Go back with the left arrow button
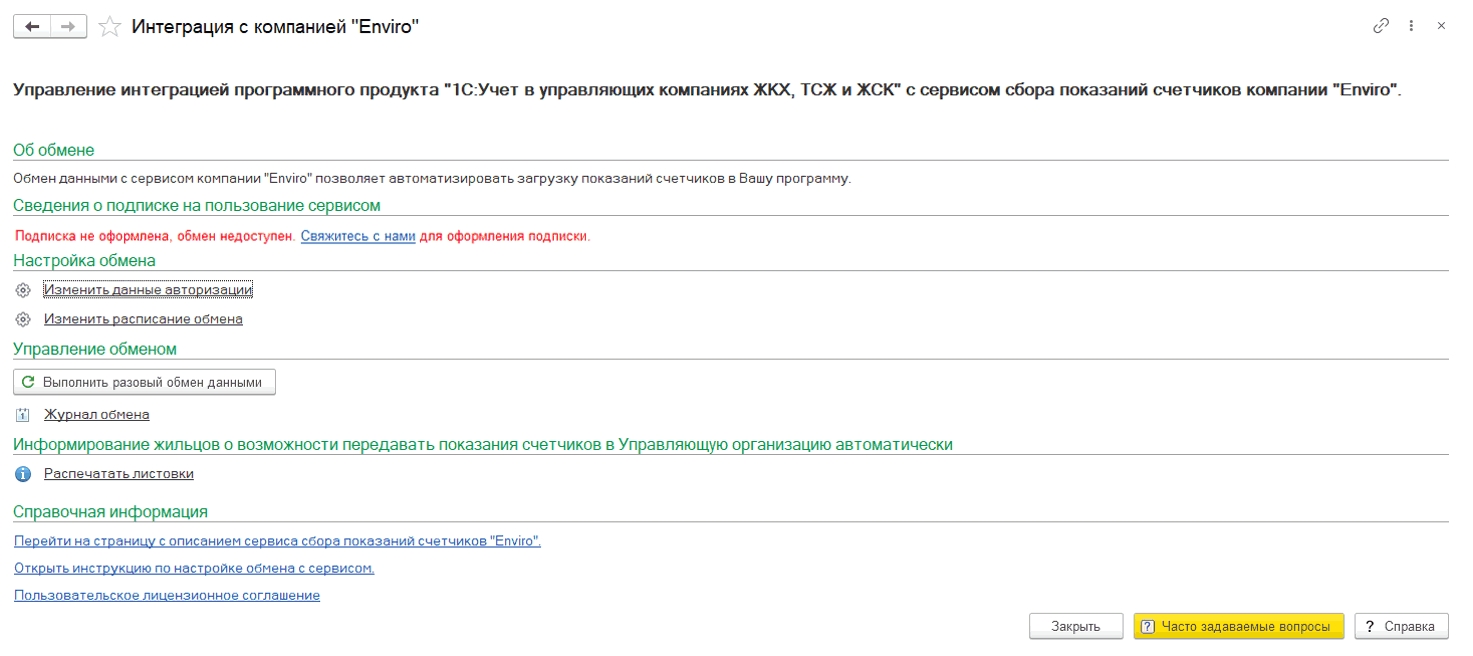 pyautogui.click(x=31, y=27)
